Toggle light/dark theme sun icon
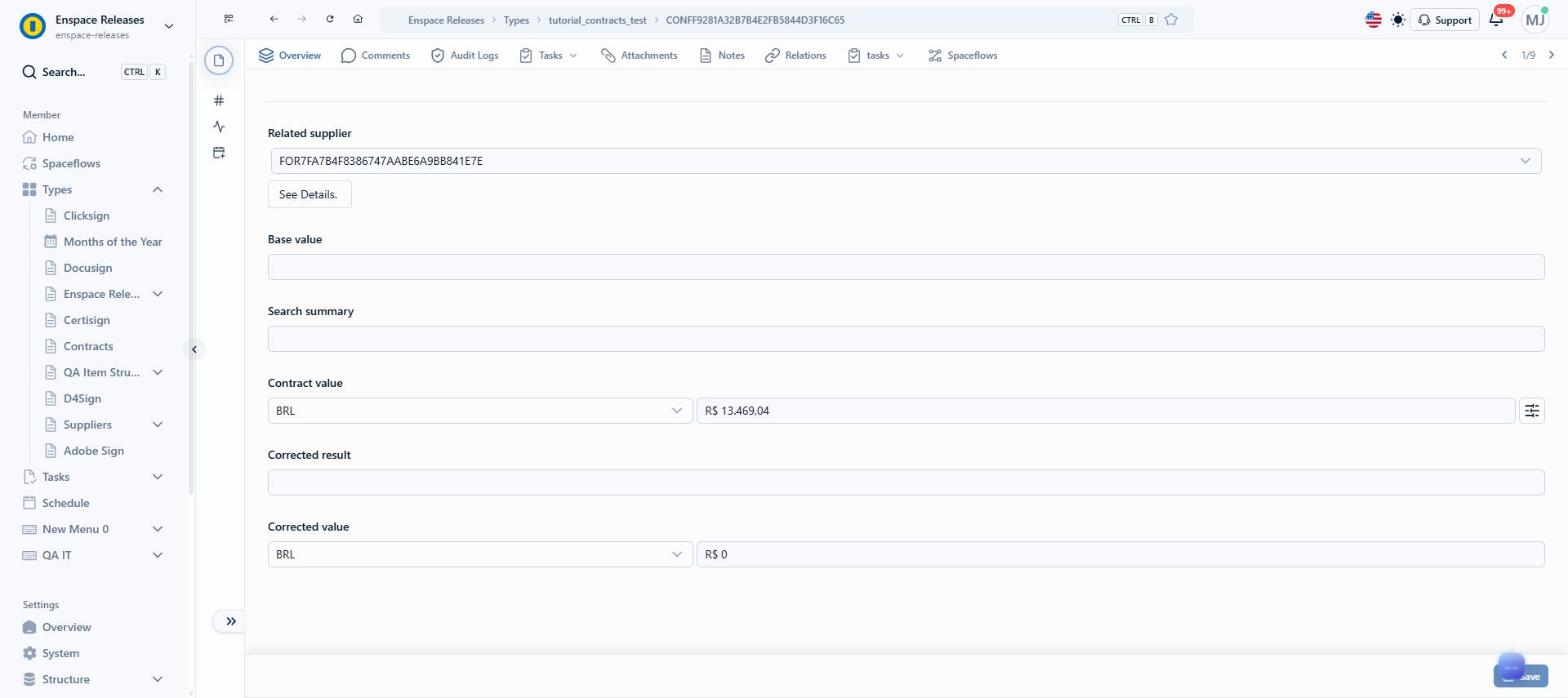 [x=1398, y=19]
